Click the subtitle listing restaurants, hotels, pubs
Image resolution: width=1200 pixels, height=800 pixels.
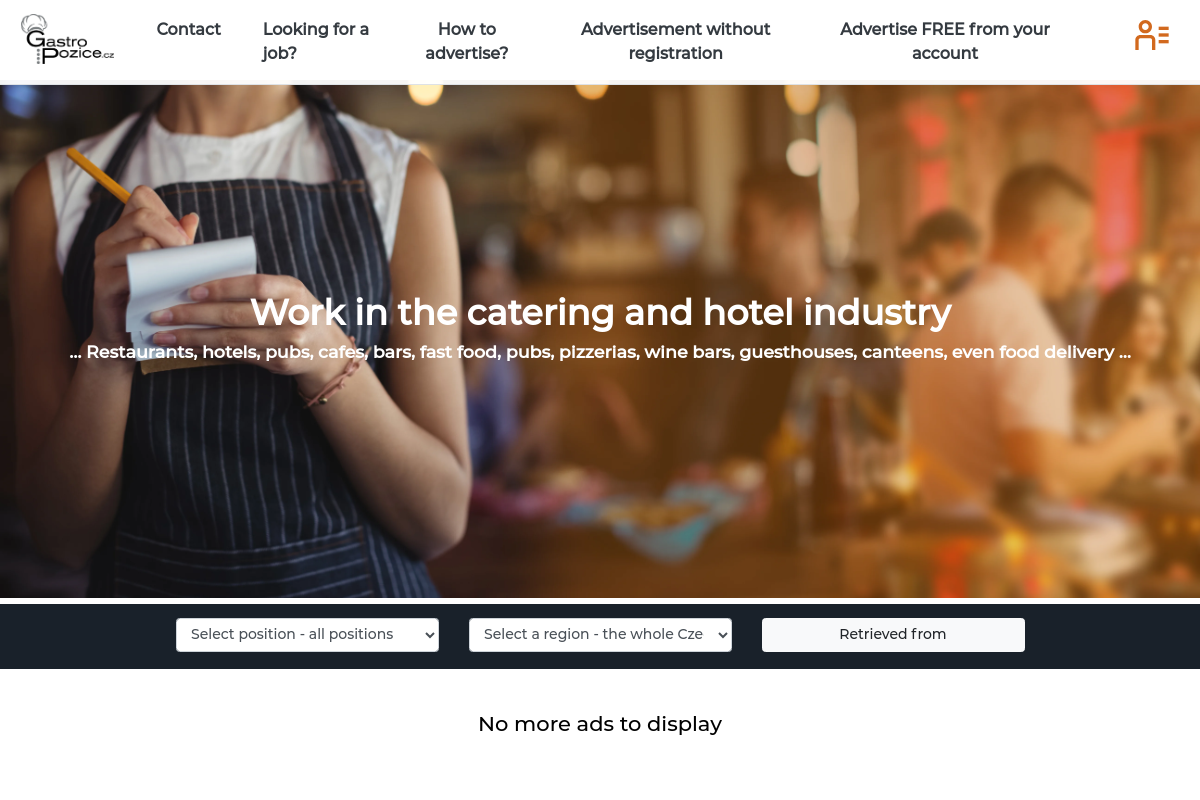coord(600,352)
